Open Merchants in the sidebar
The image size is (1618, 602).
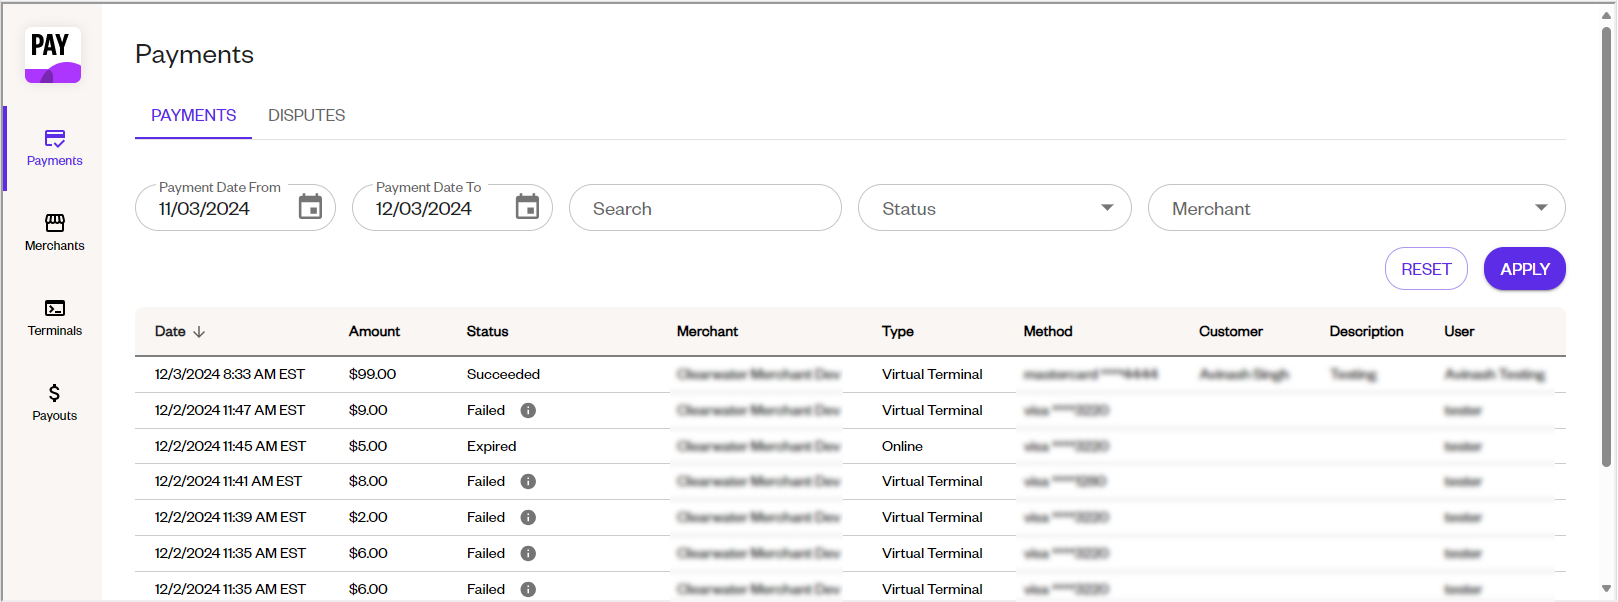[55, 233]
